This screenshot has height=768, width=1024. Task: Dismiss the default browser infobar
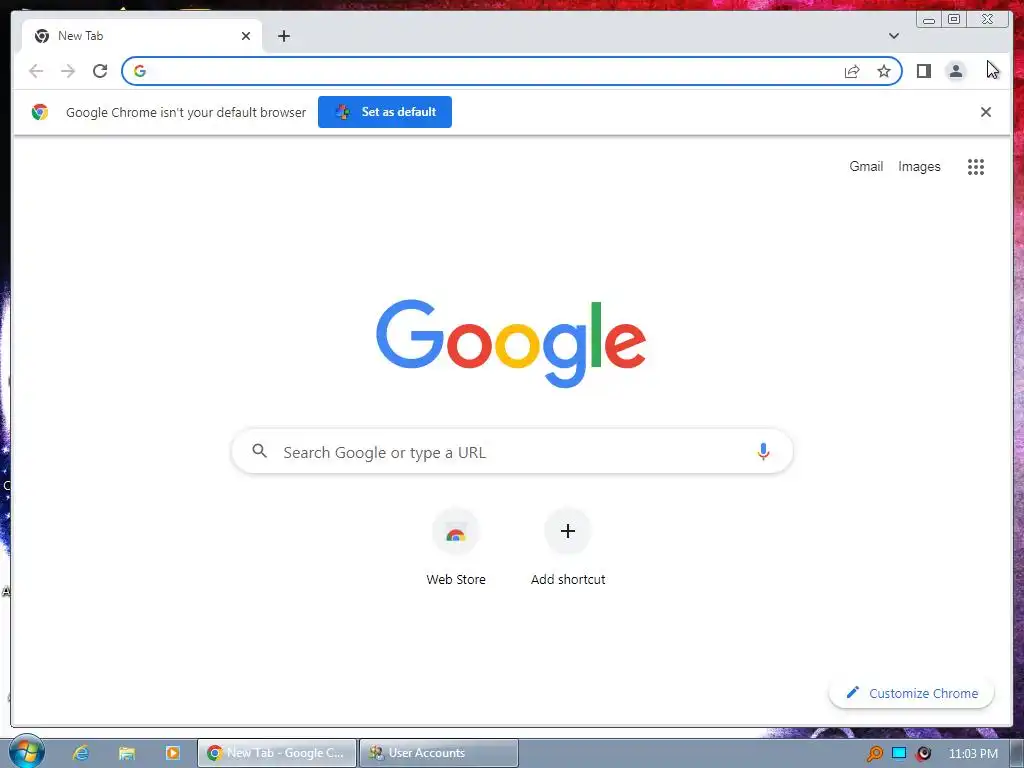(x=985, y=112)
